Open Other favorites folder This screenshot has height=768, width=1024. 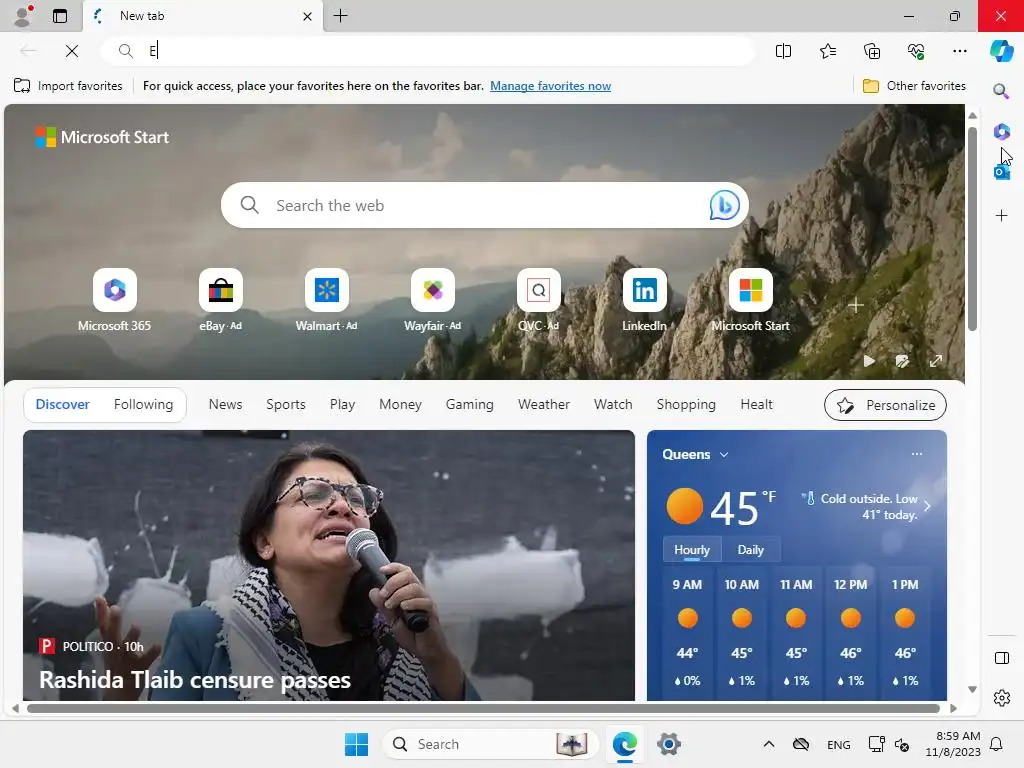914,86
